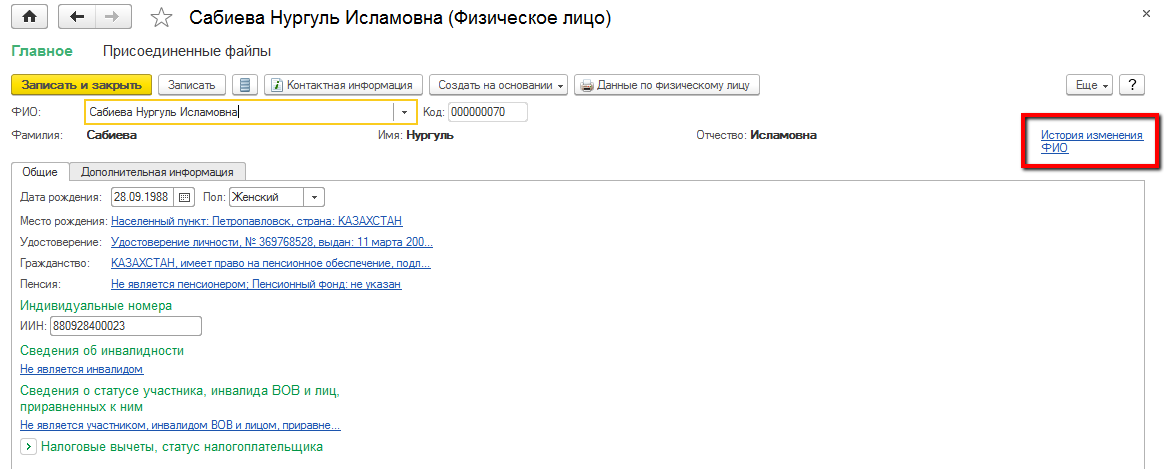Open the Еще menu

1091,85
